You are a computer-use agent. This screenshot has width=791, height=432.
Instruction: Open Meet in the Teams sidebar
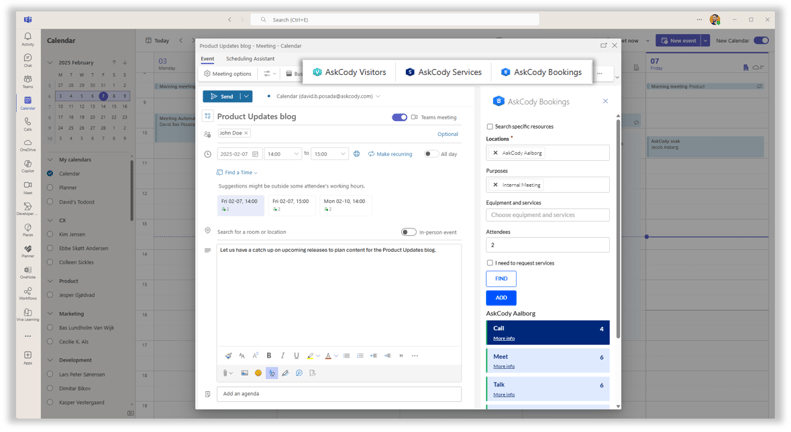[x=28, y=187]
